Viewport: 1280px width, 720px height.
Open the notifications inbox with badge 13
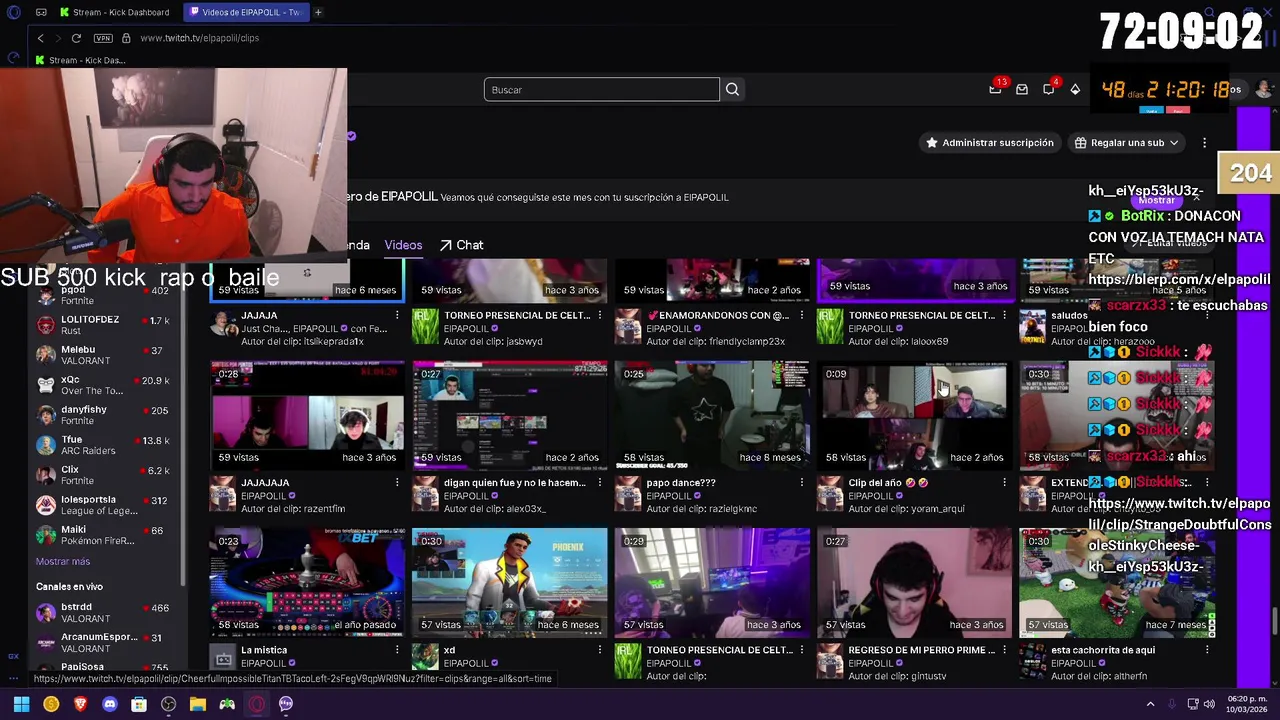(995, 90)
